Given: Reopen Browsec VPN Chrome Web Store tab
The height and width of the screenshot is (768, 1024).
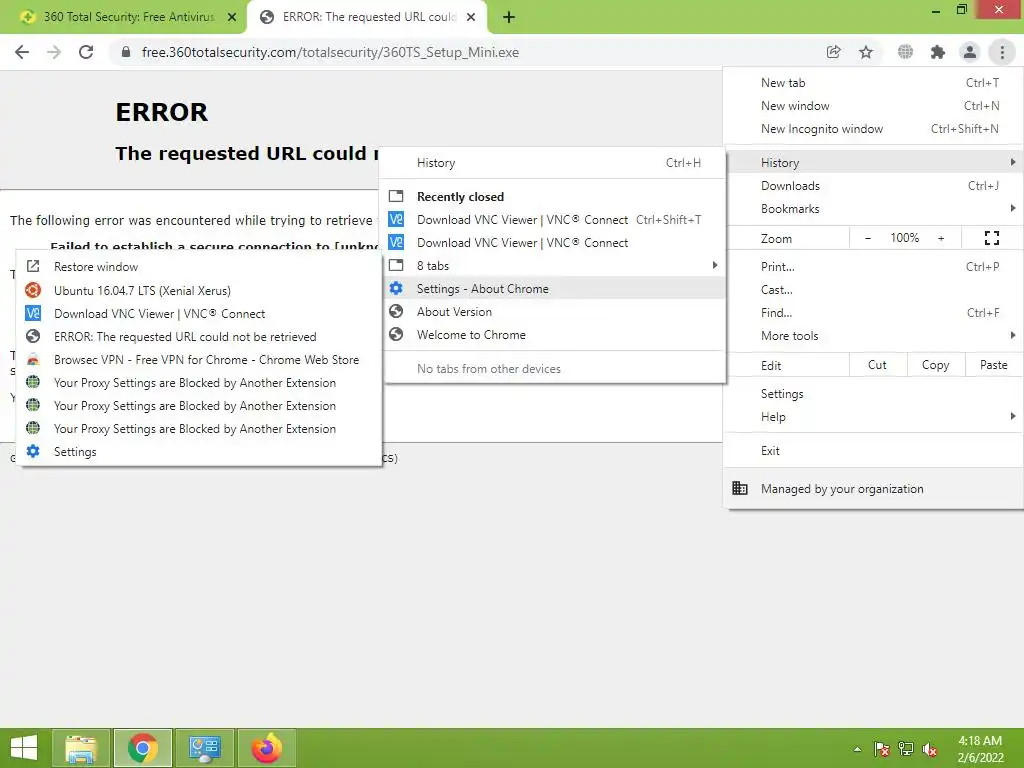Looking at the screenshot, I should pyautogui.click(x=199, y=359).
